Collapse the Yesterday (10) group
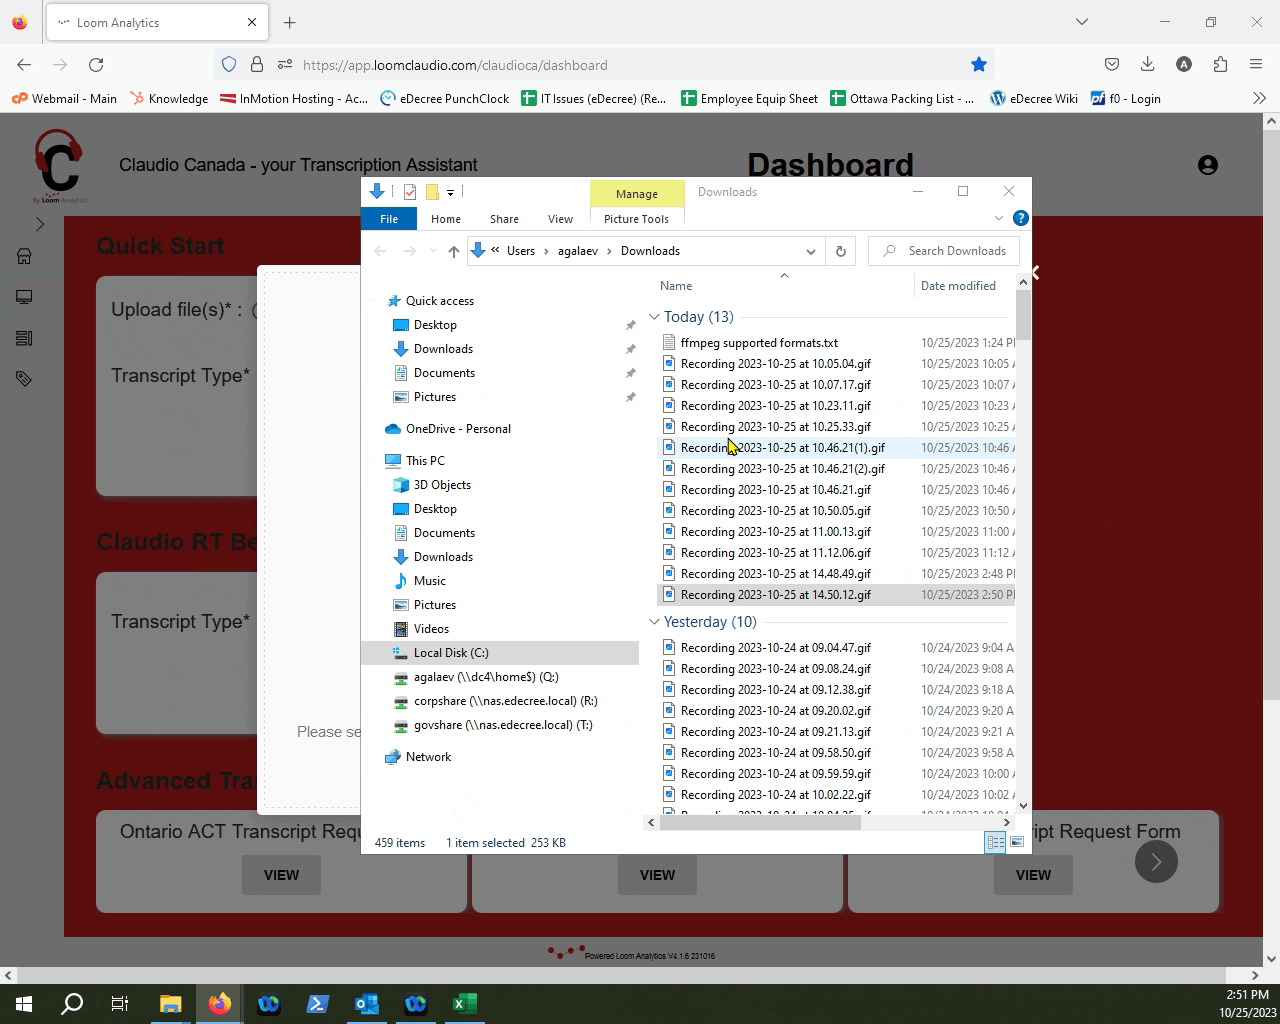 pos(654,622)
